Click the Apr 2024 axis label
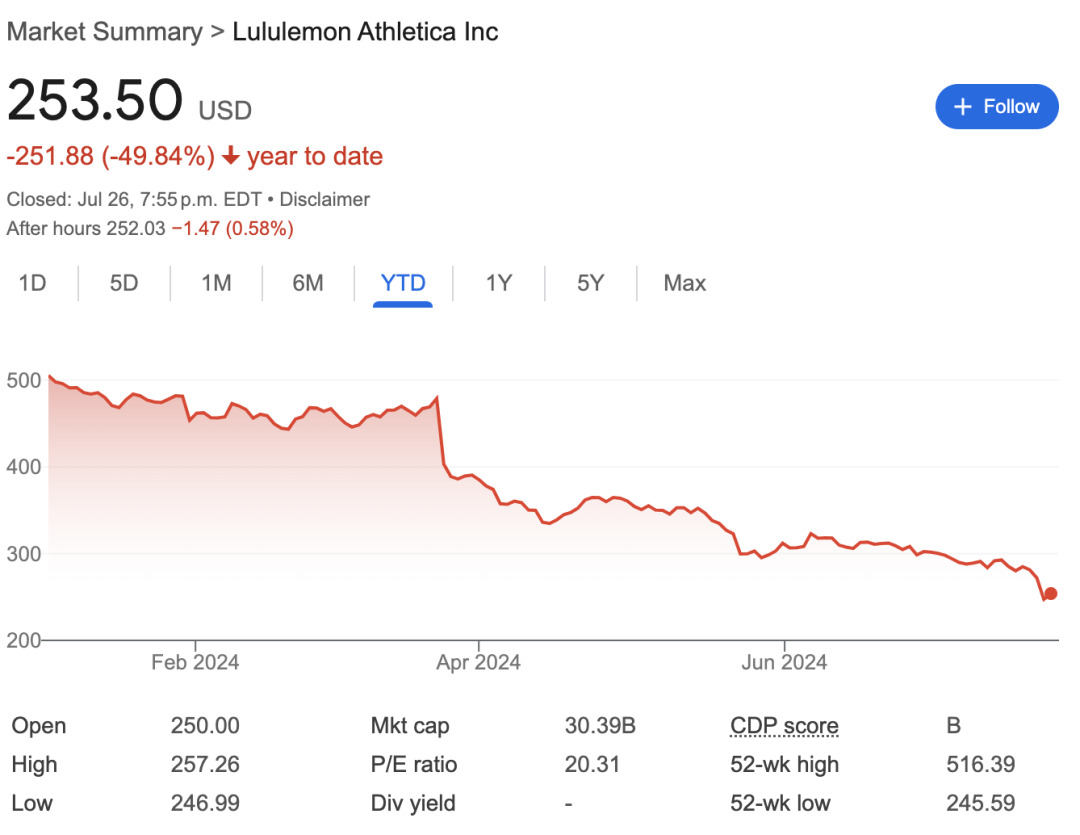 coord(479,662)
